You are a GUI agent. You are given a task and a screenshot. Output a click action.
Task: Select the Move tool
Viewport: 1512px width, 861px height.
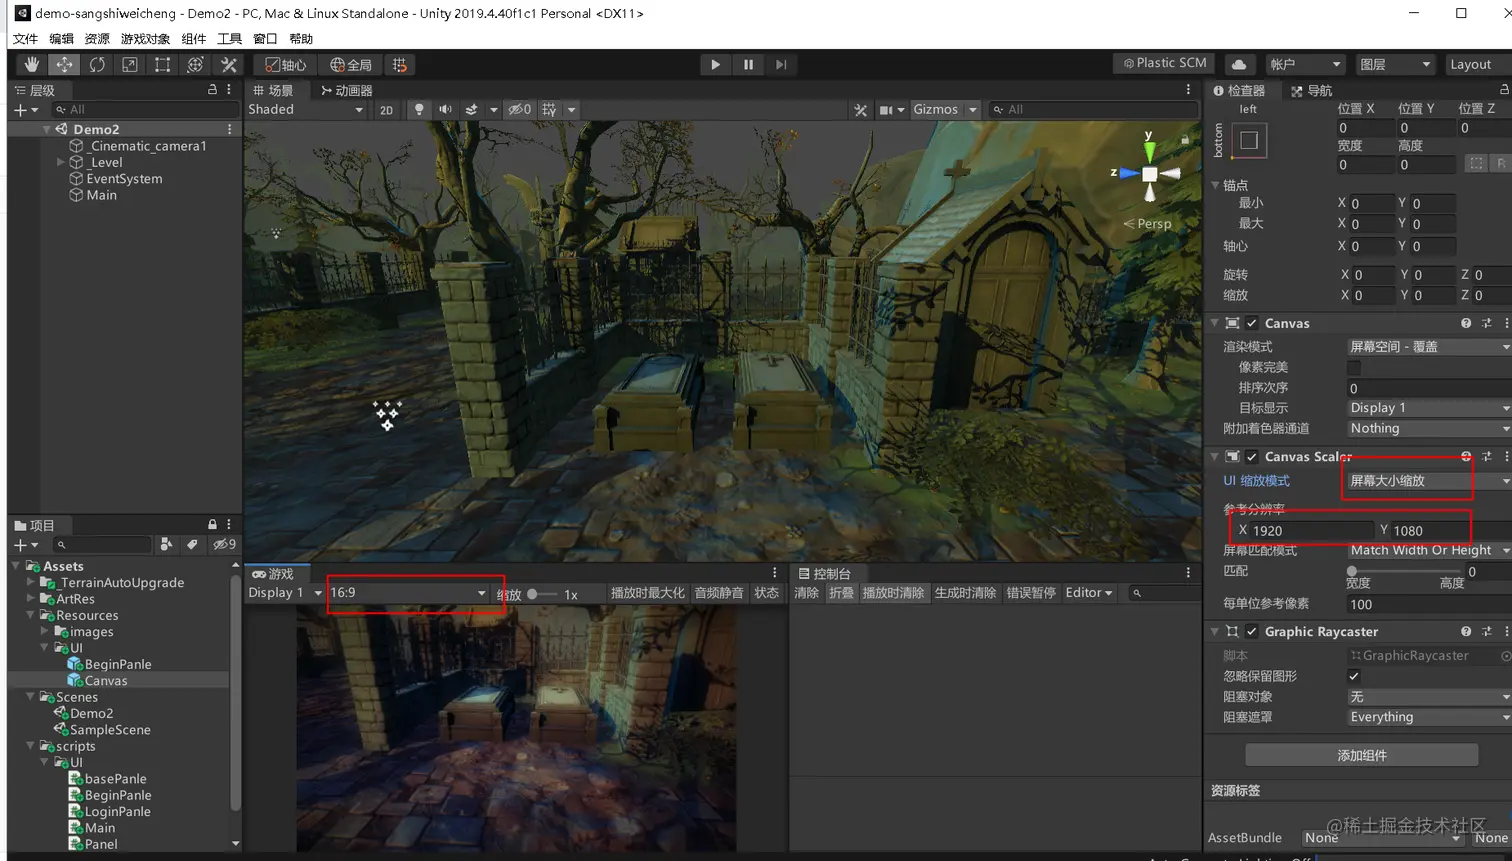64,65
